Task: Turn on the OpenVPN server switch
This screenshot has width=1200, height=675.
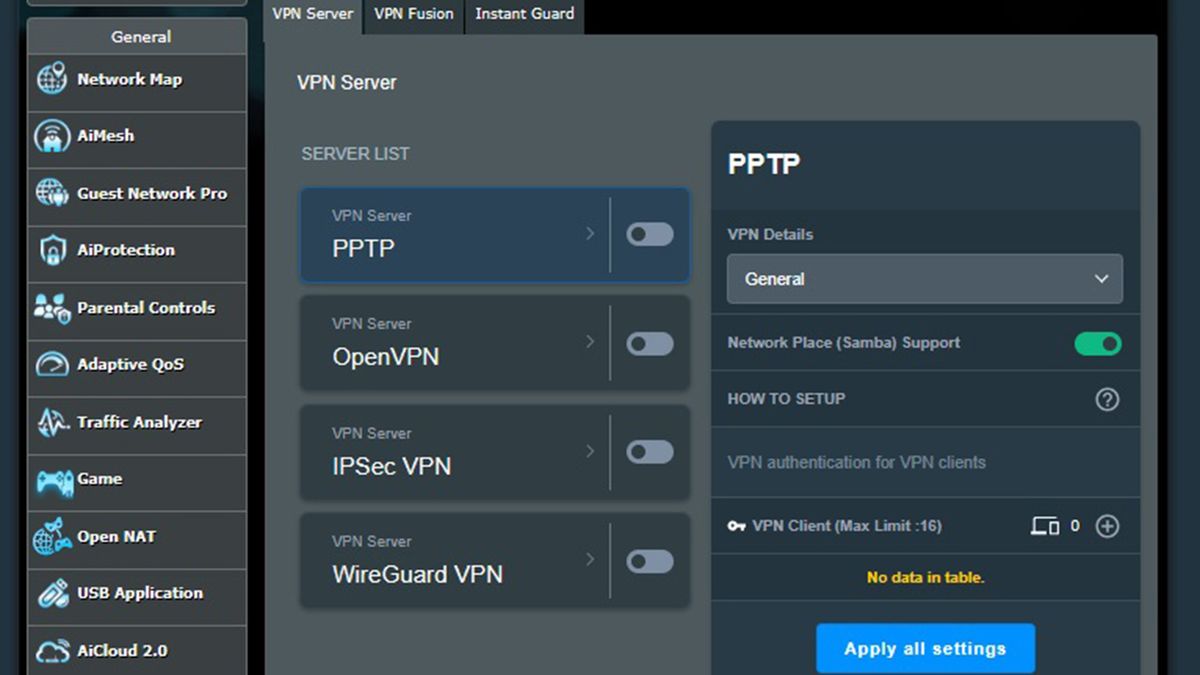Action: coord(650,344)
